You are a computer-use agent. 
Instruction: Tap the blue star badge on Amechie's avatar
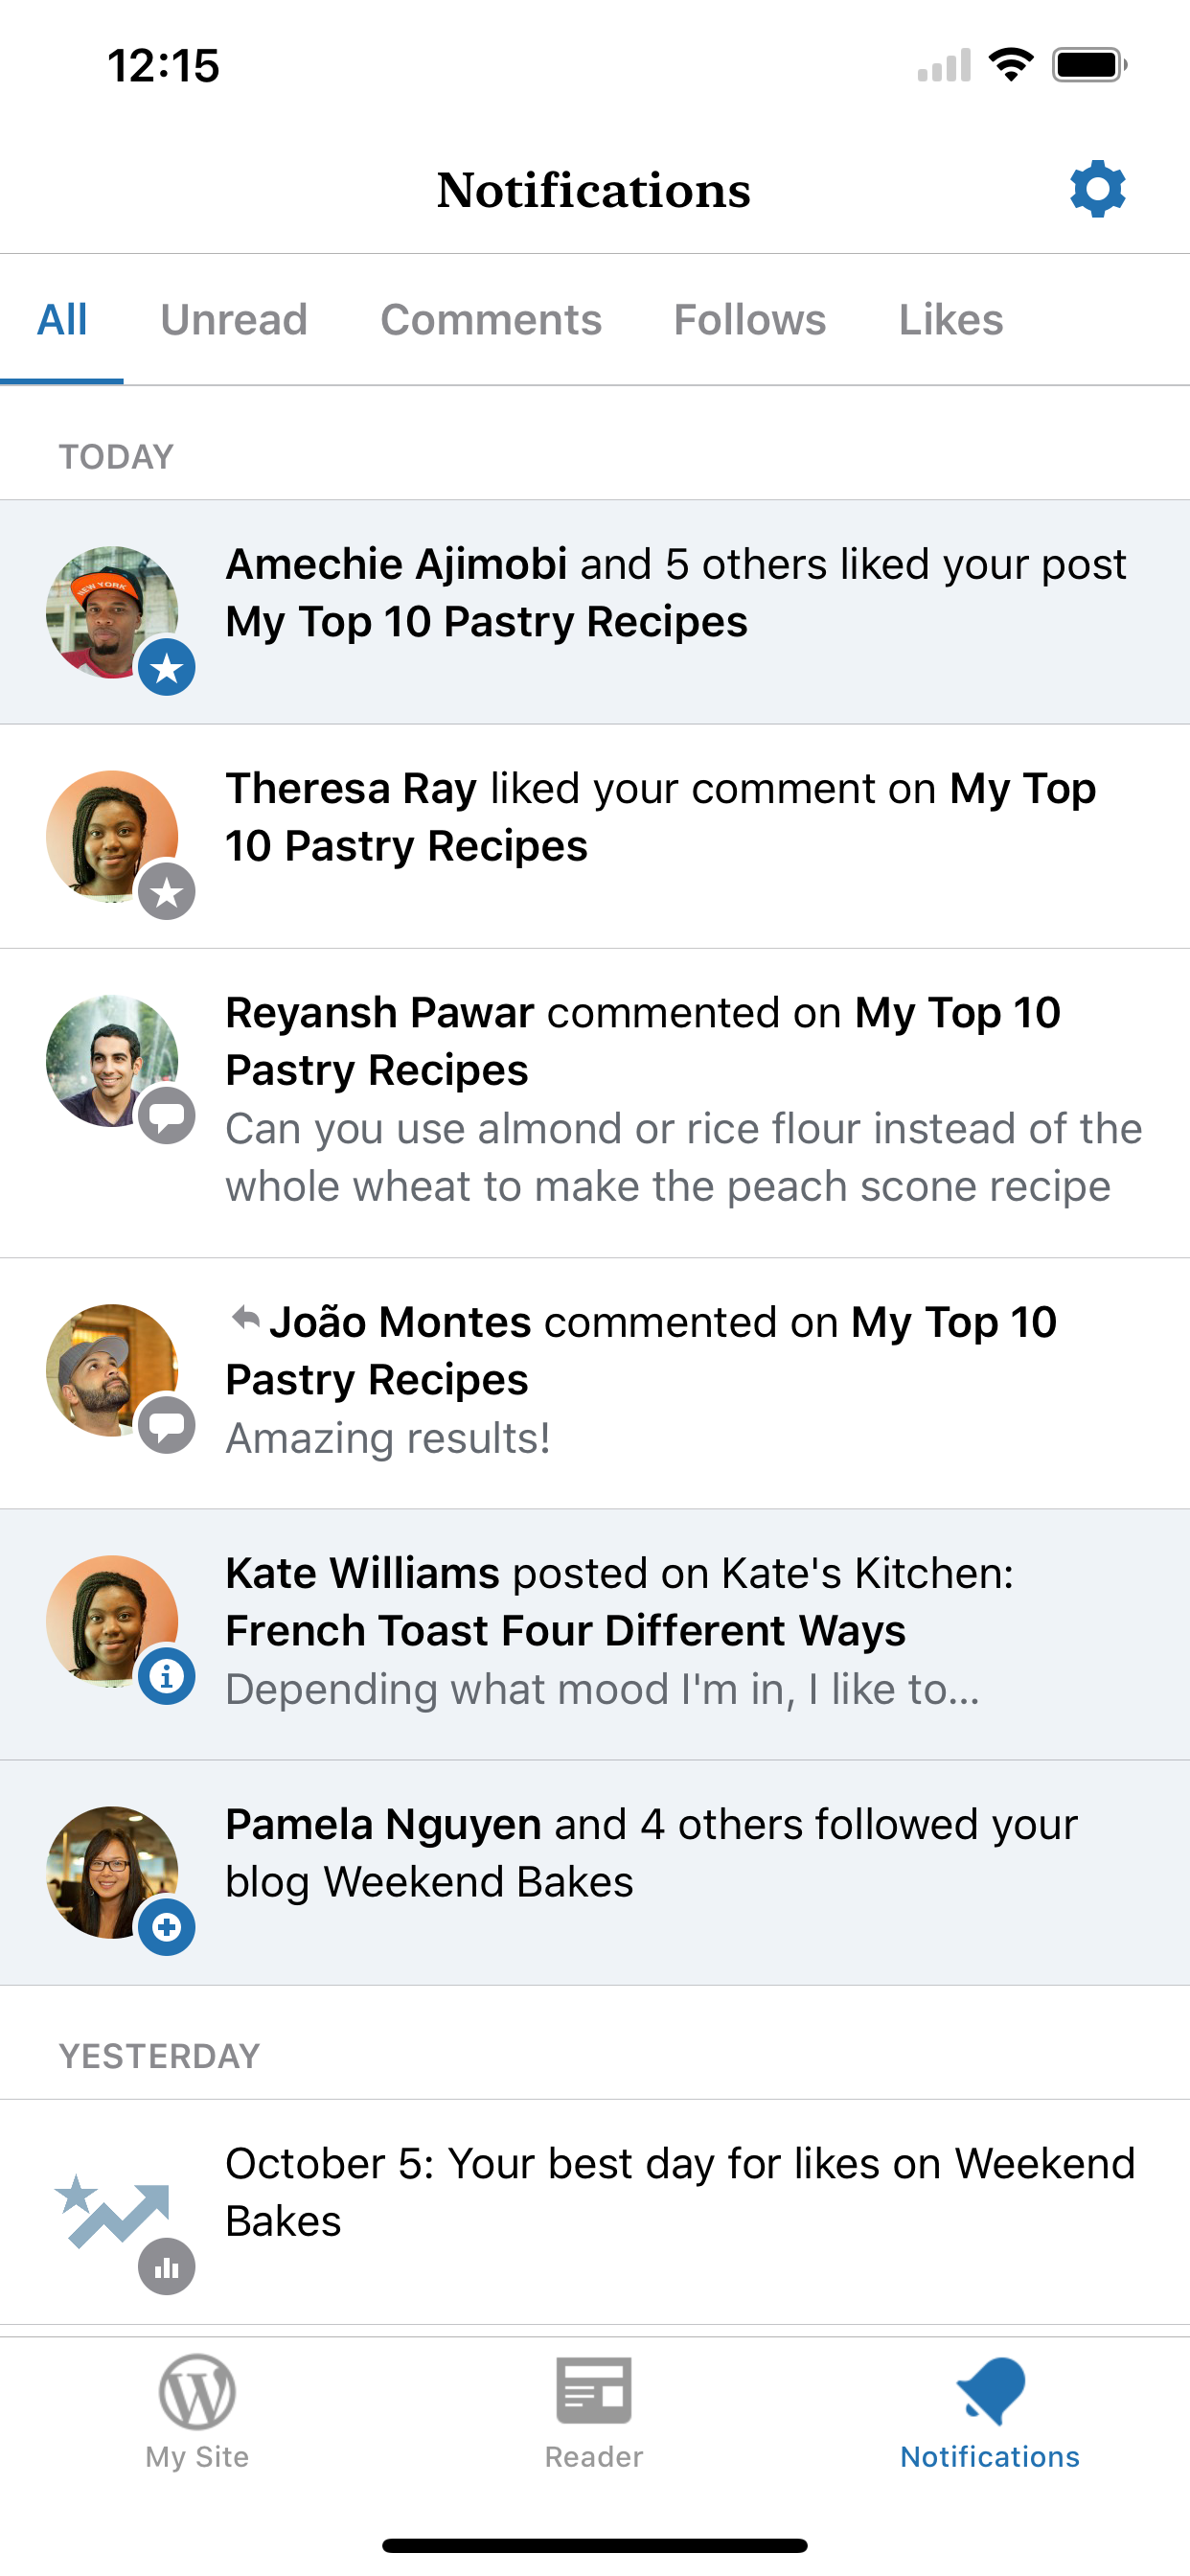[166, 667]
